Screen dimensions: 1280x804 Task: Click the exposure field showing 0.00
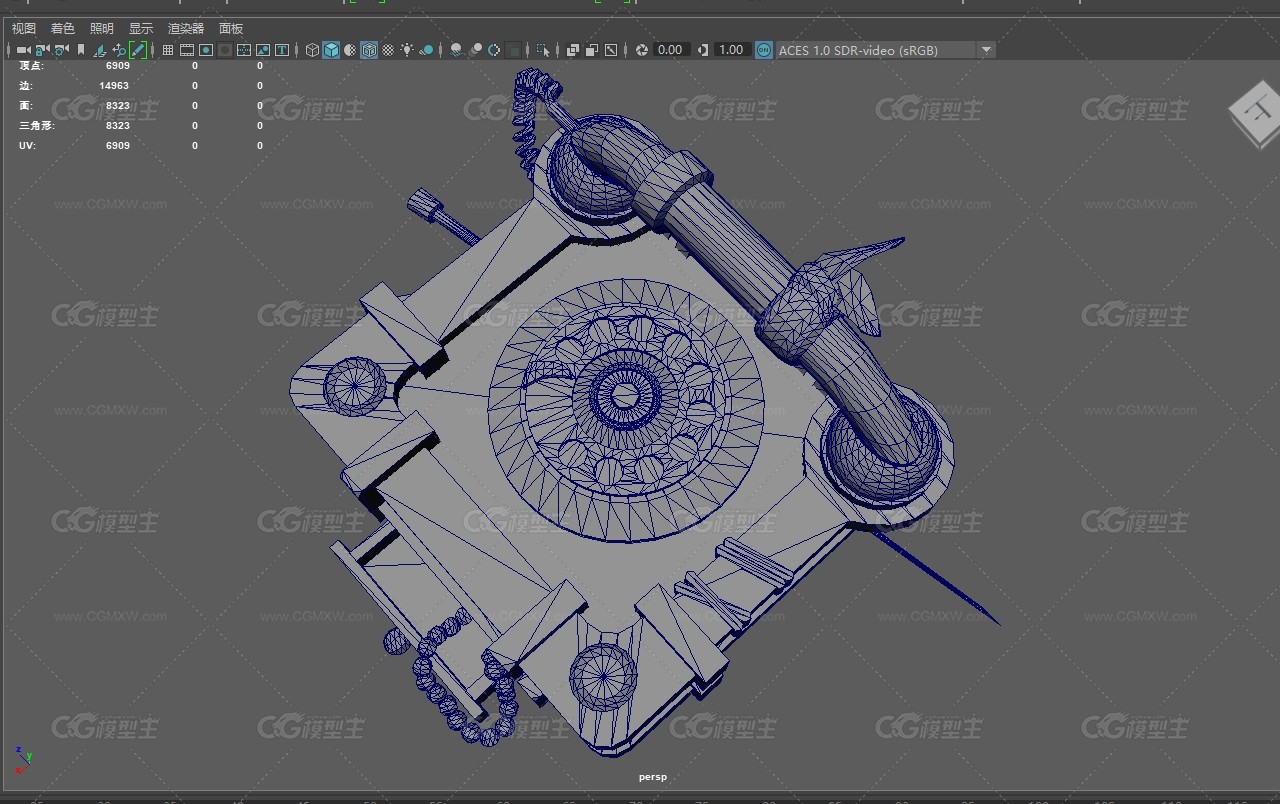click(x=670, y=50)
